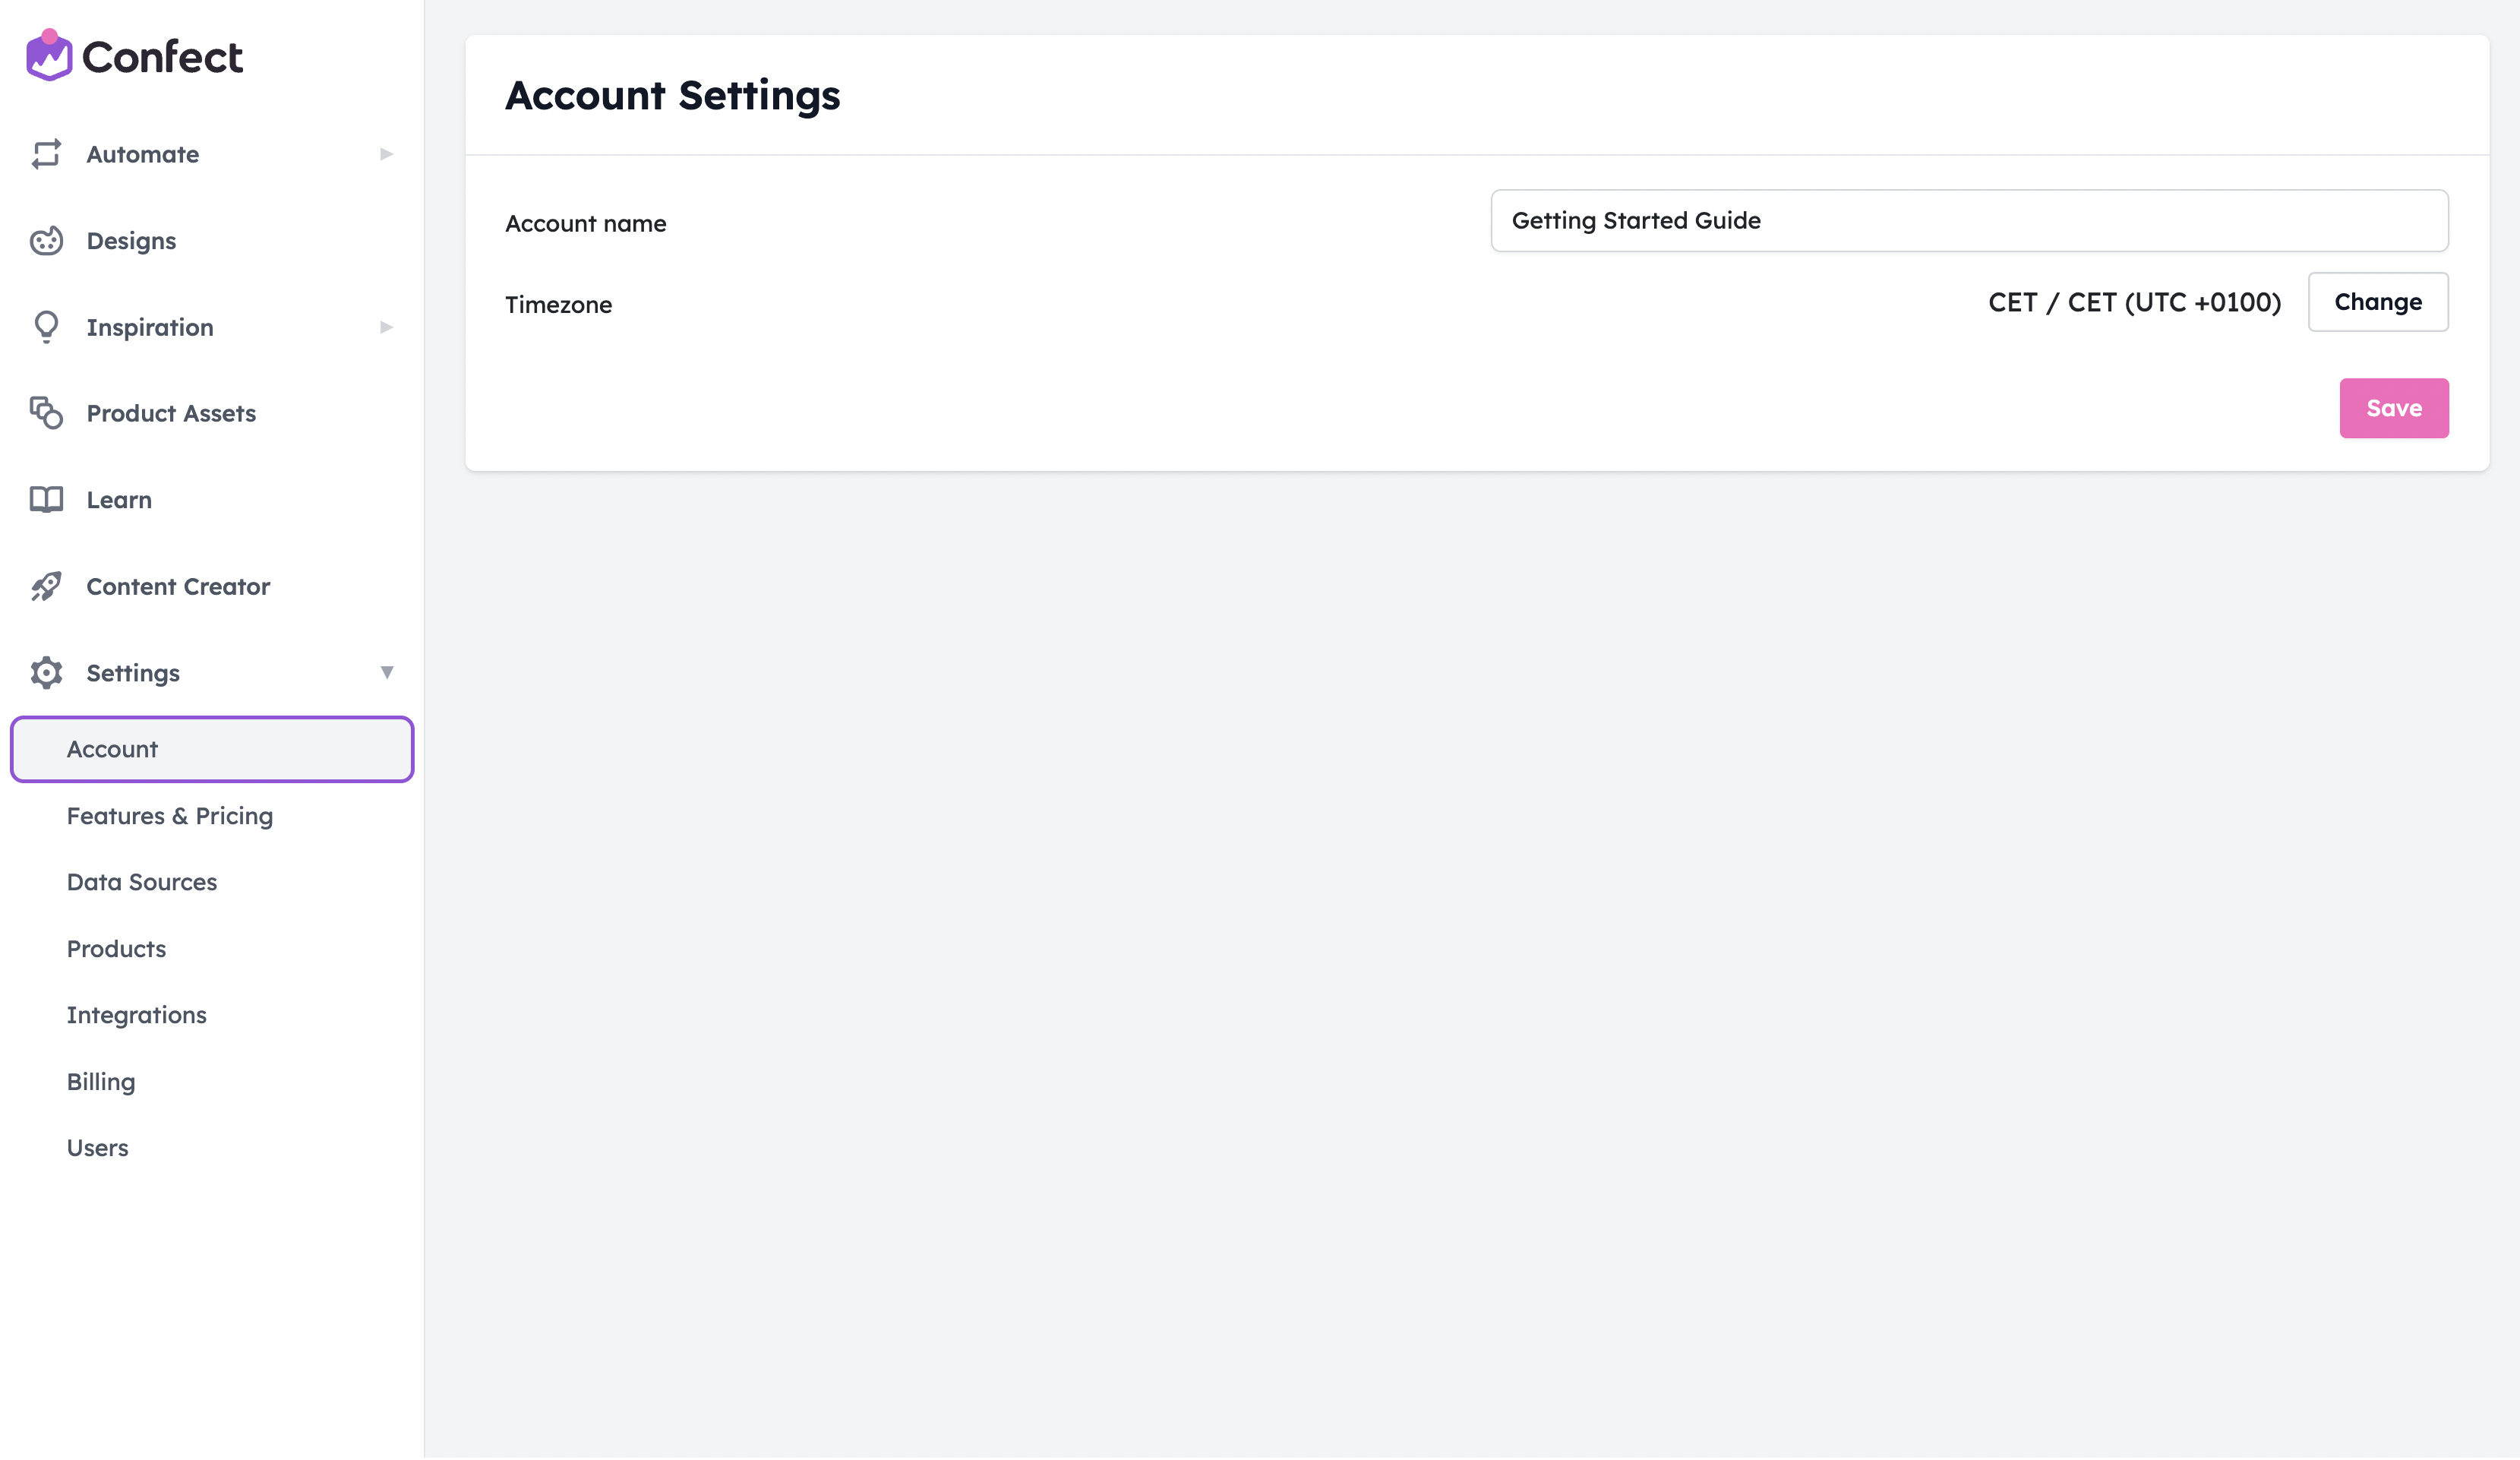2520x1460 pixels.
Task: Open the Learn section
Action: [x=119, y=500]
